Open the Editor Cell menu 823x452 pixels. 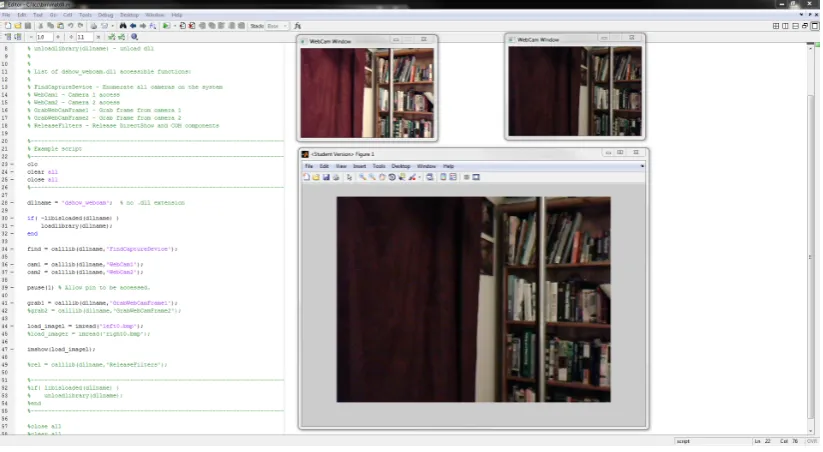pyautogui.click(x=68, y=15)
